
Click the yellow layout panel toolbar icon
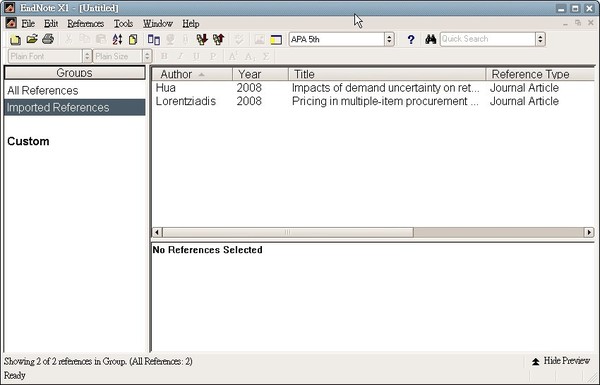(x=276, y=39)
